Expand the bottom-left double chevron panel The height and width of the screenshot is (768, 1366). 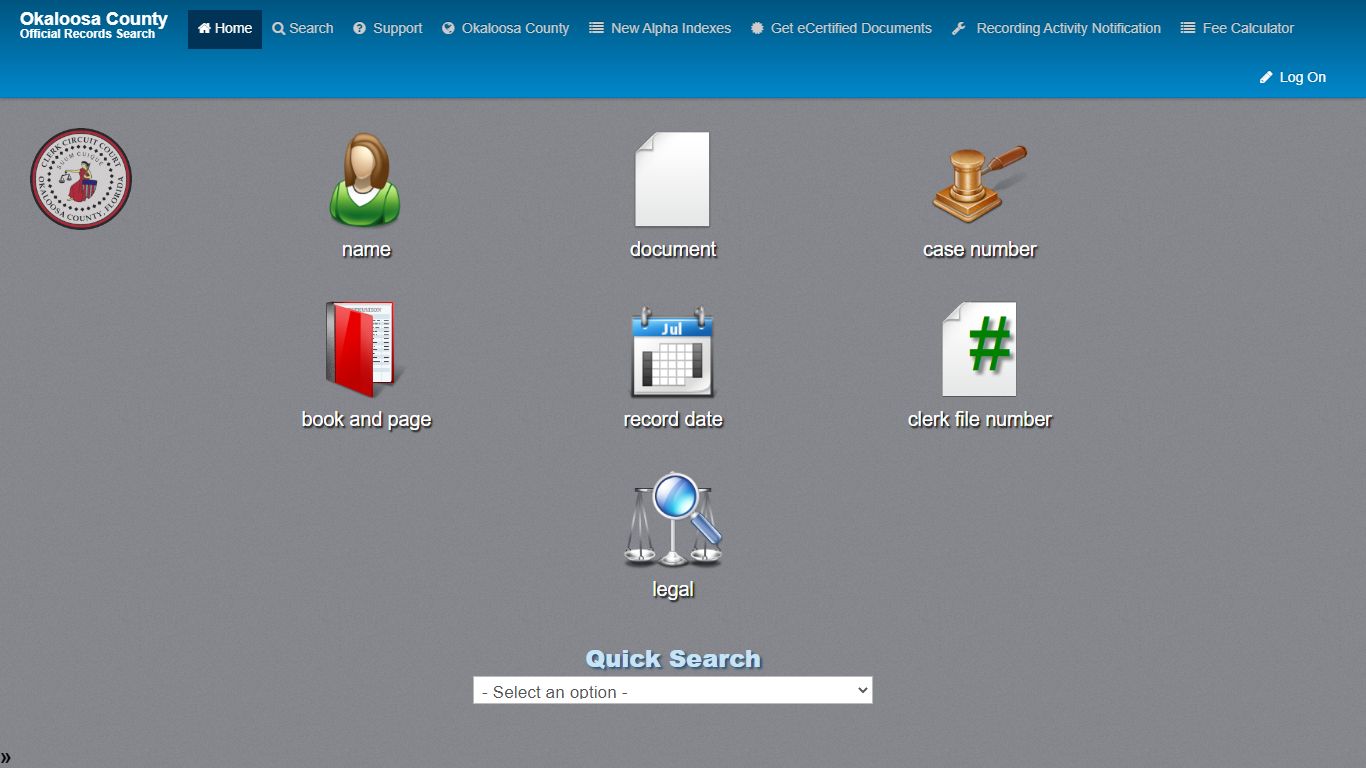pyautogui.click(x=6, y=757)
